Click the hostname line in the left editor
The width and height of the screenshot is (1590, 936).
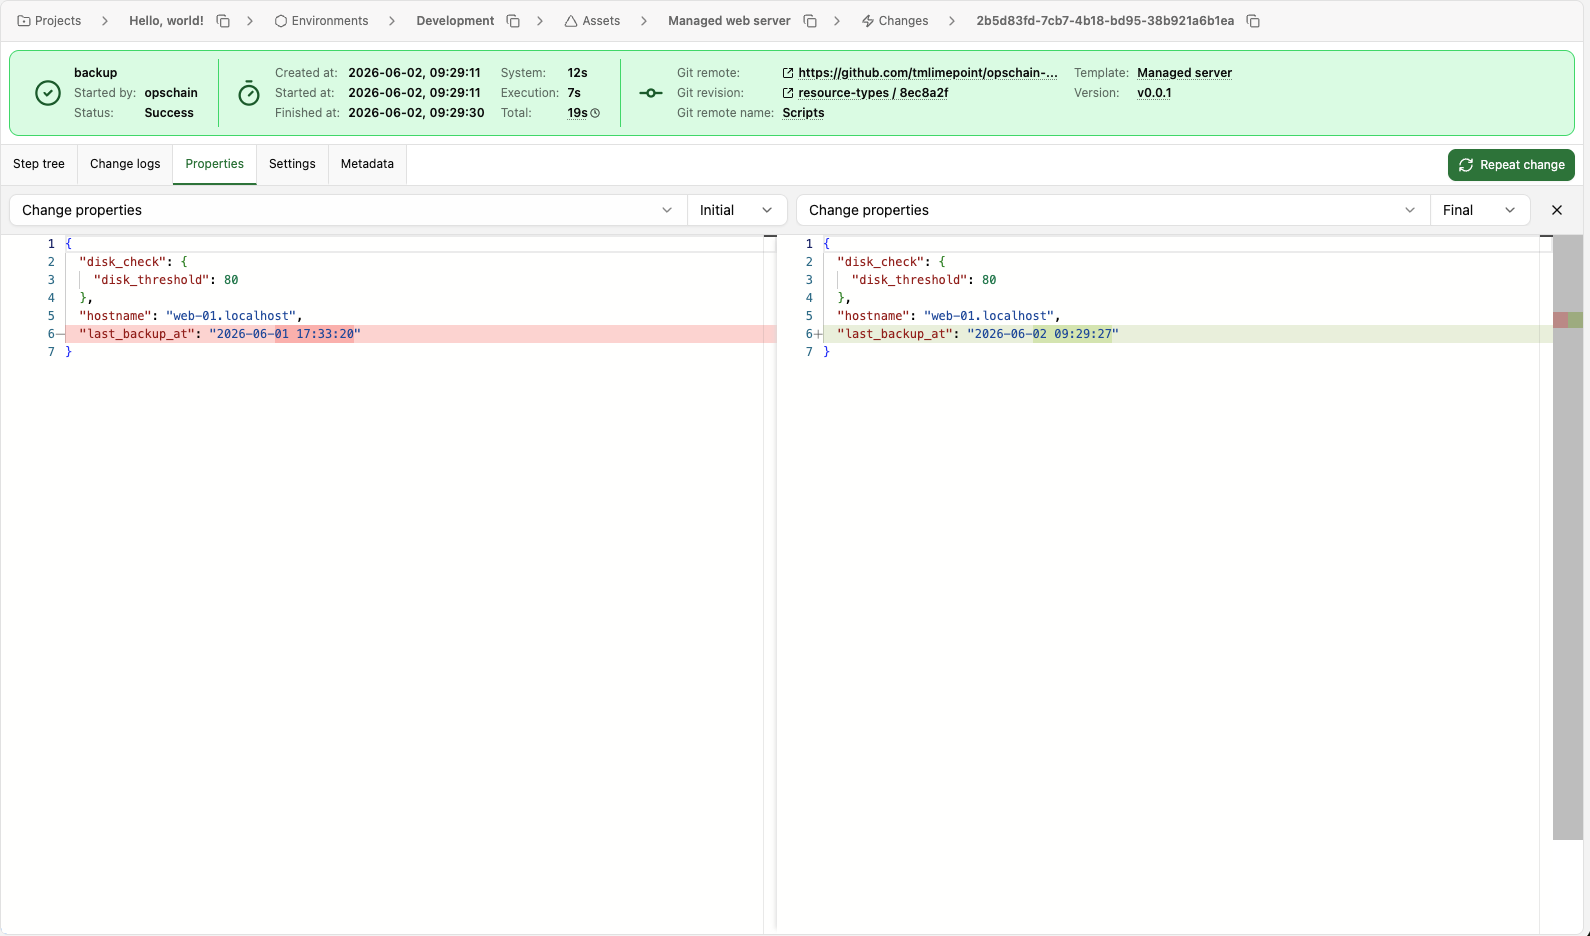[x=190, y=316]
